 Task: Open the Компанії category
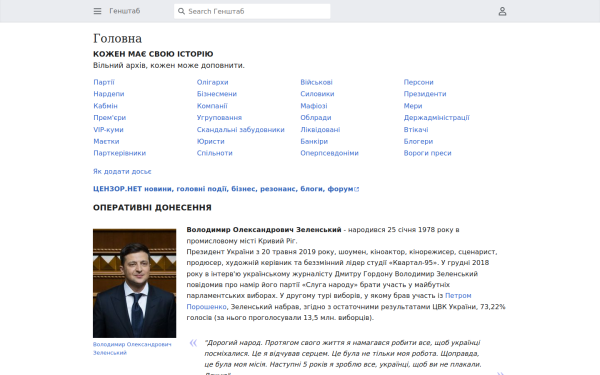click(x=212, y=106)
